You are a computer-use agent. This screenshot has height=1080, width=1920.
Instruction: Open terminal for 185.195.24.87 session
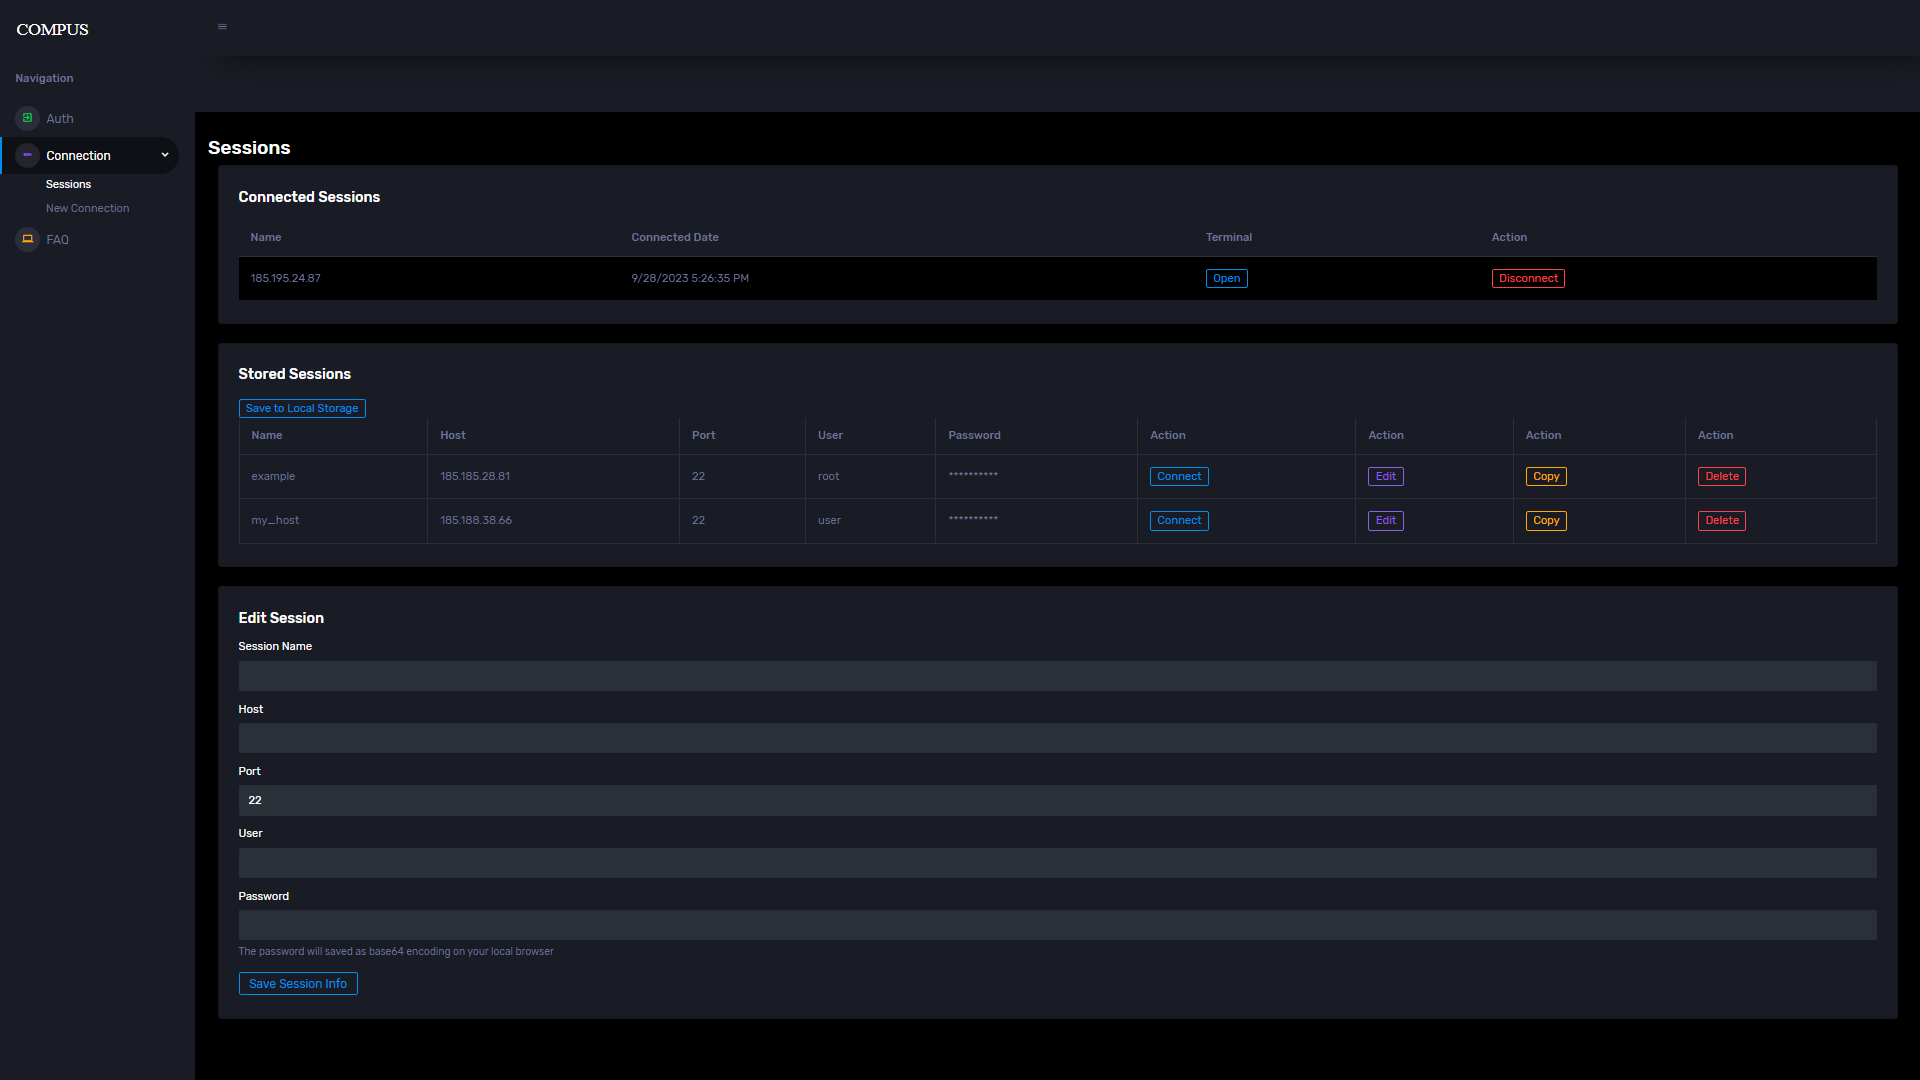1226,279
